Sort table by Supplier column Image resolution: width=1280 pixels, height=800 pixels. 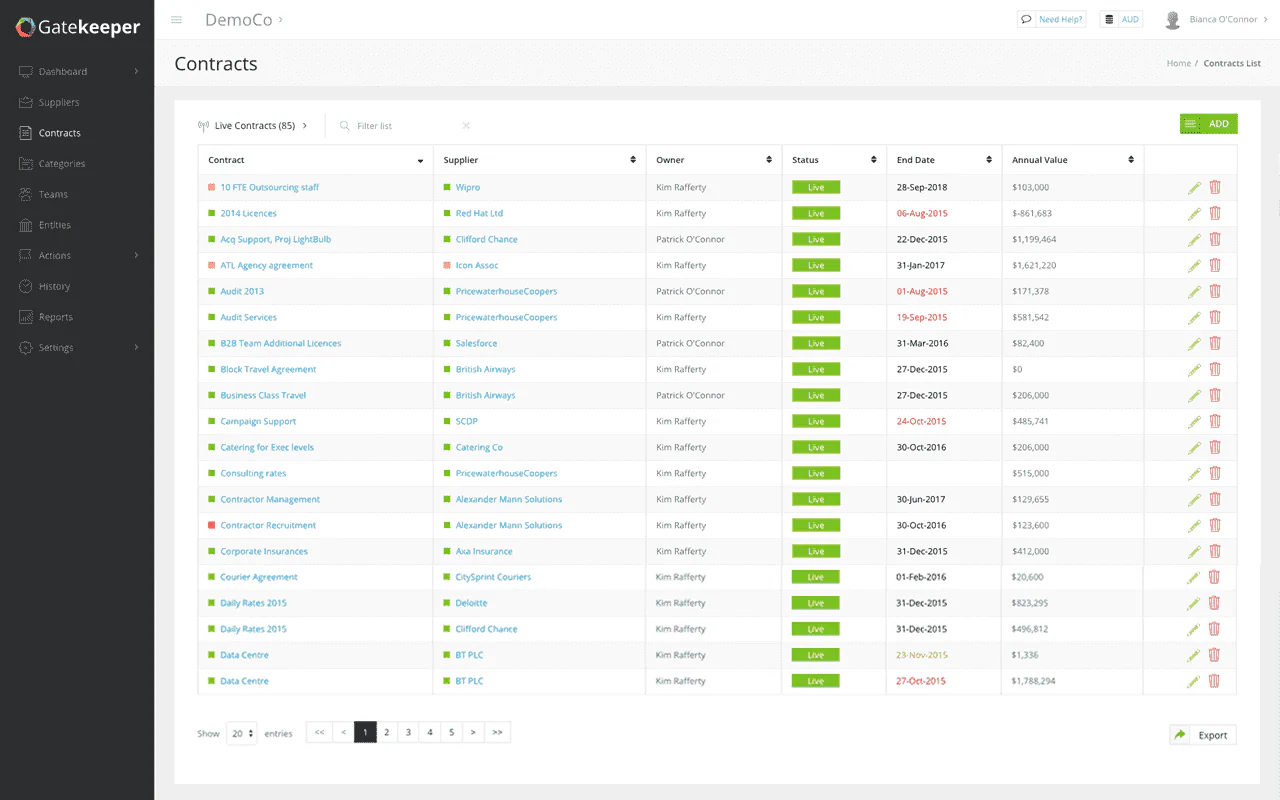click(540, 160)
